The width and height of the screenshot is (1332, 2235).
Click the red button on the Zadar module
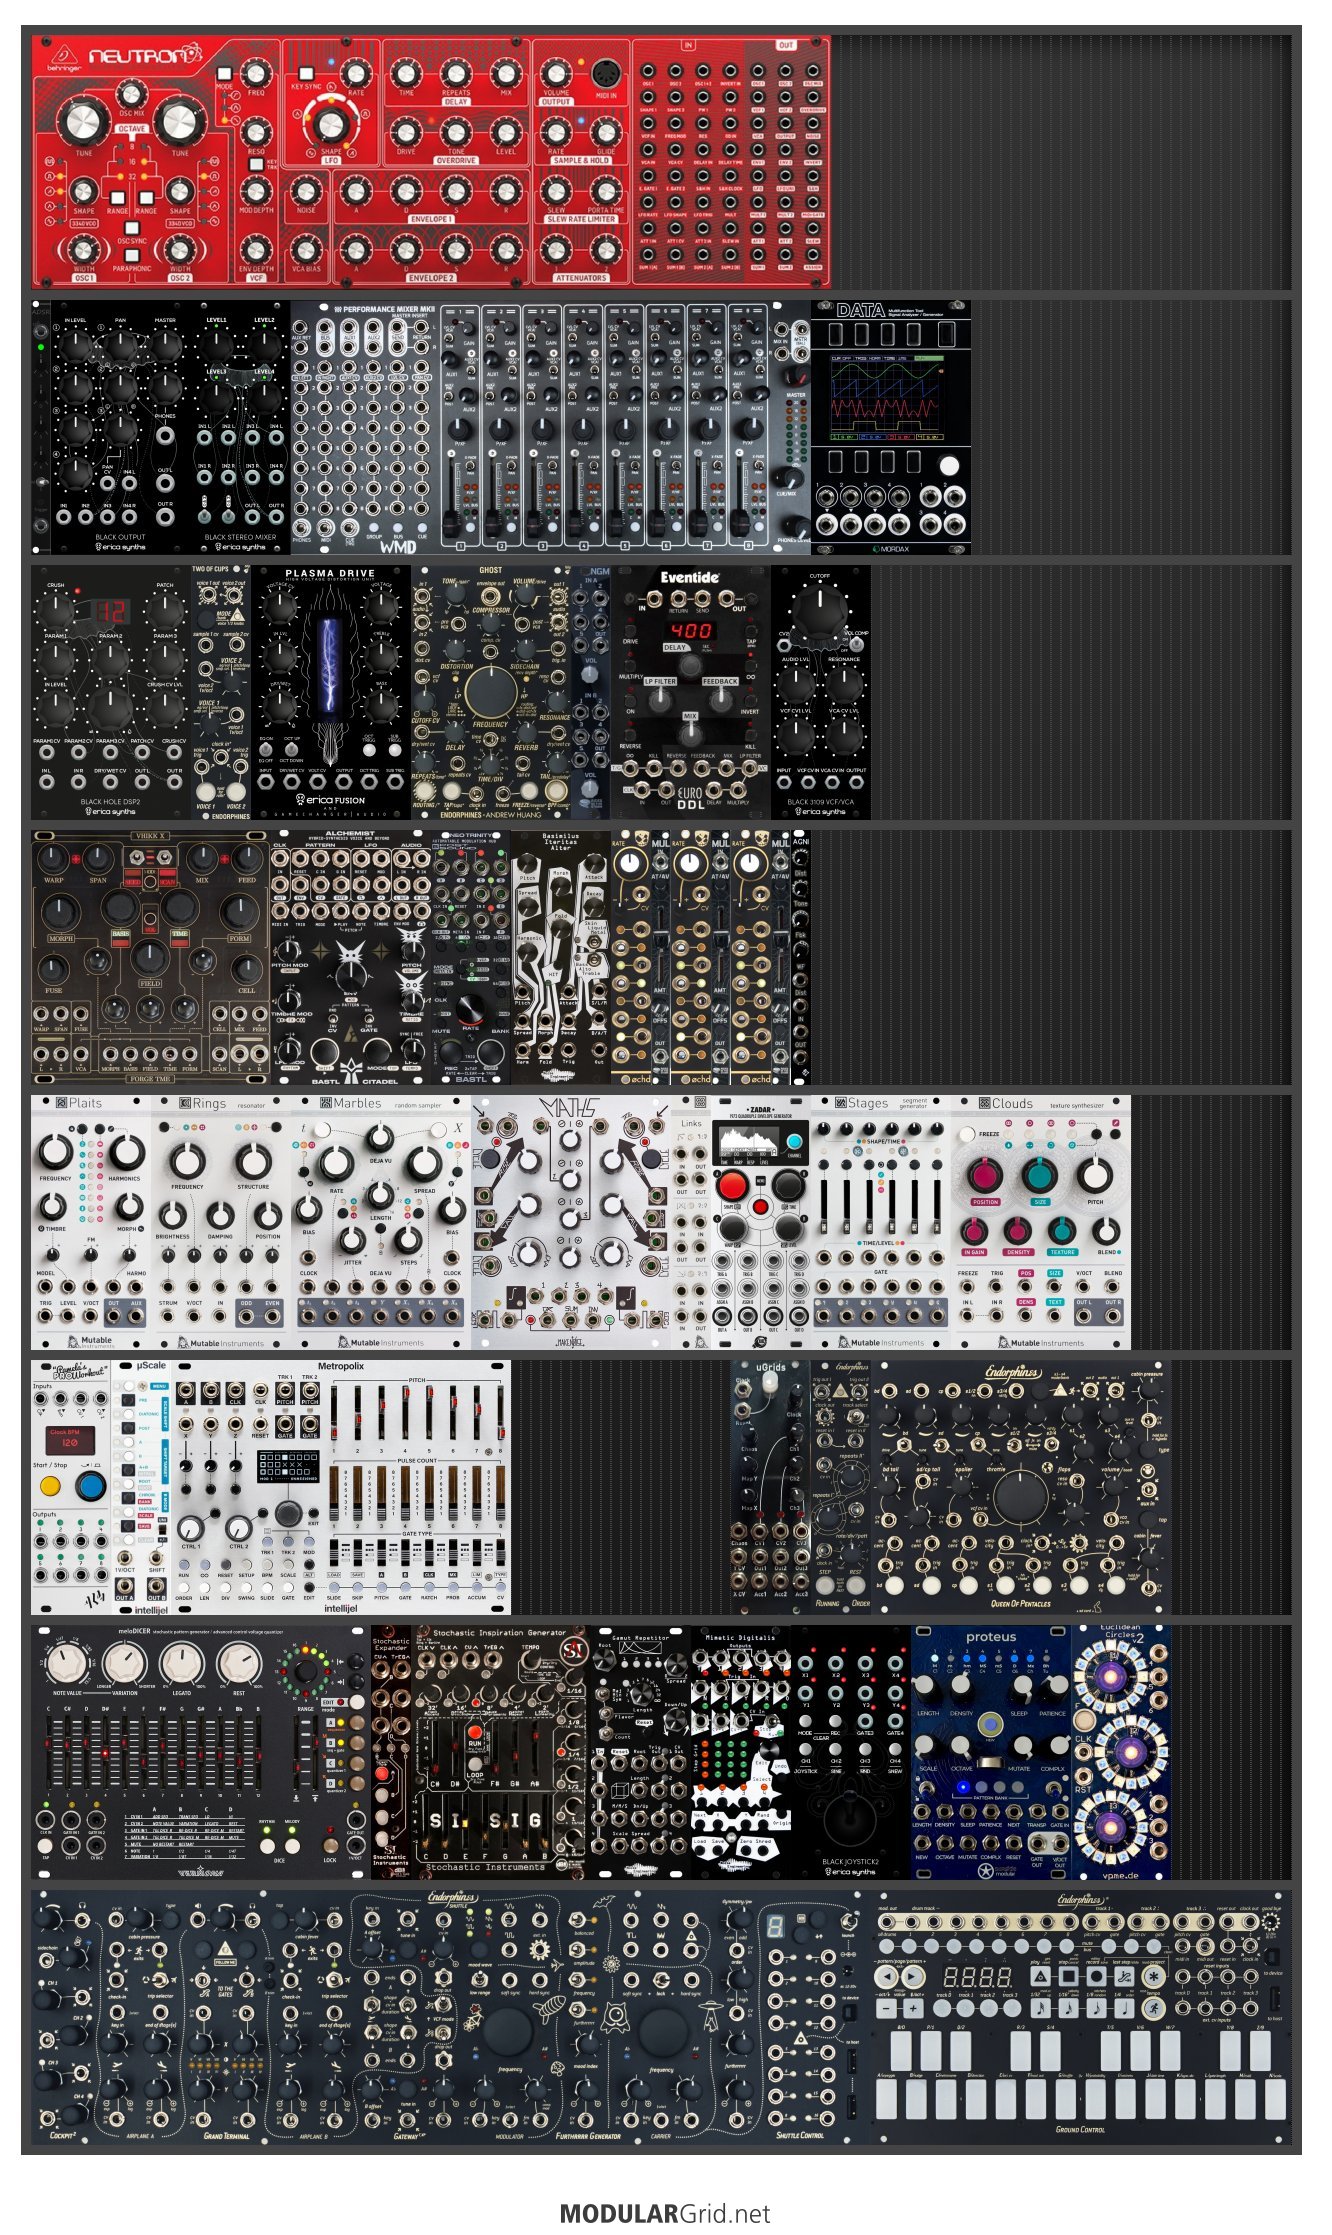click(733, 1185)
